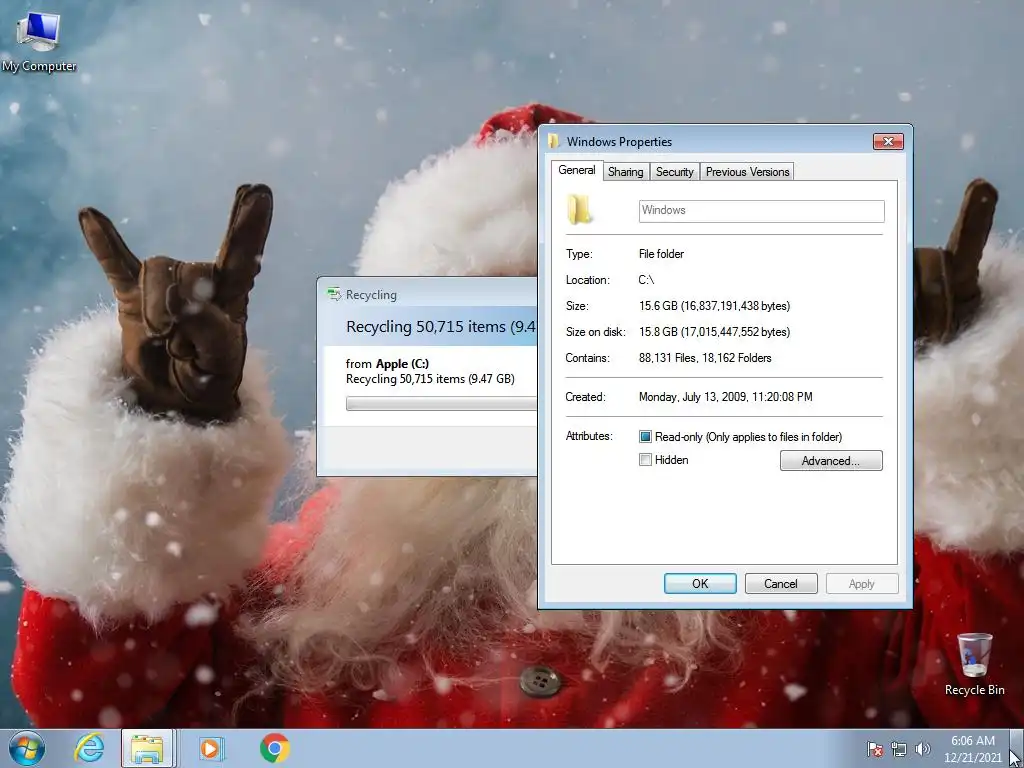The height and width of the screenshot is (768, 1024).
Task: Open the Windows Start menu orb
Action: (27, 748)
